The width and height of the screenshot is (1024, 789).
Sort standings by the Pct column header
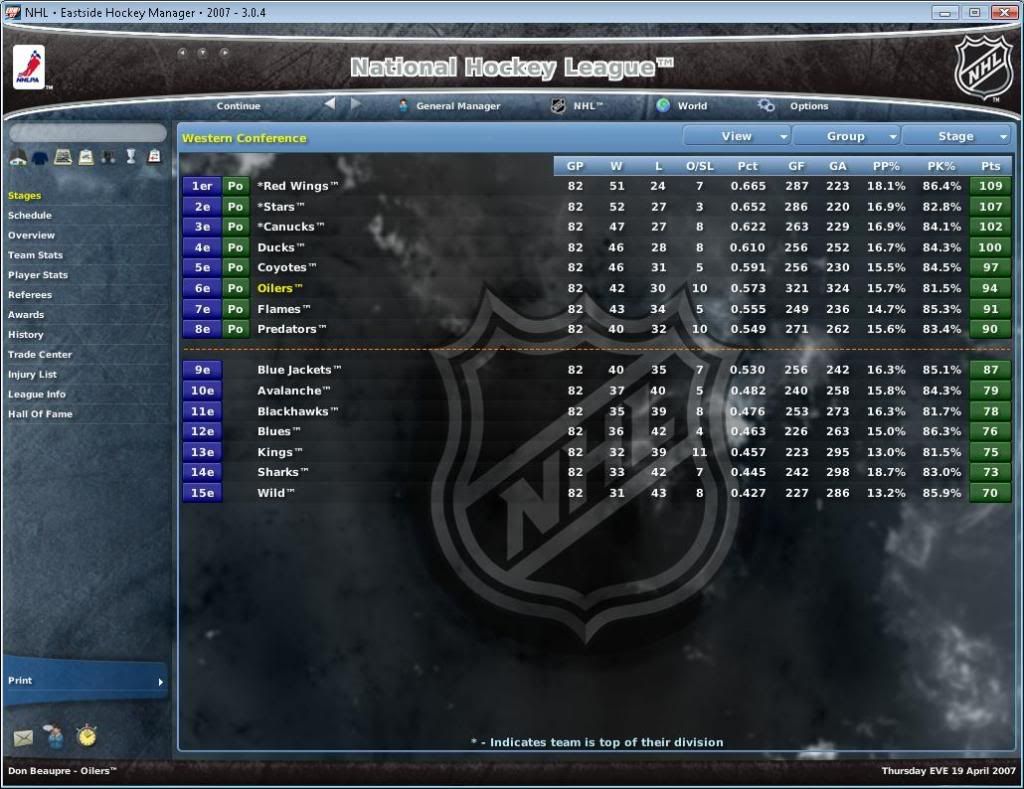(x=748, y=166)
